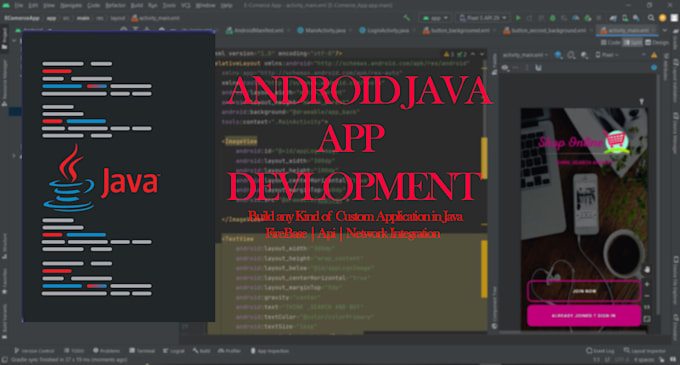Click the pan hand icon in design view
This screenshot has height=365, width=680.
pos(647,269)
